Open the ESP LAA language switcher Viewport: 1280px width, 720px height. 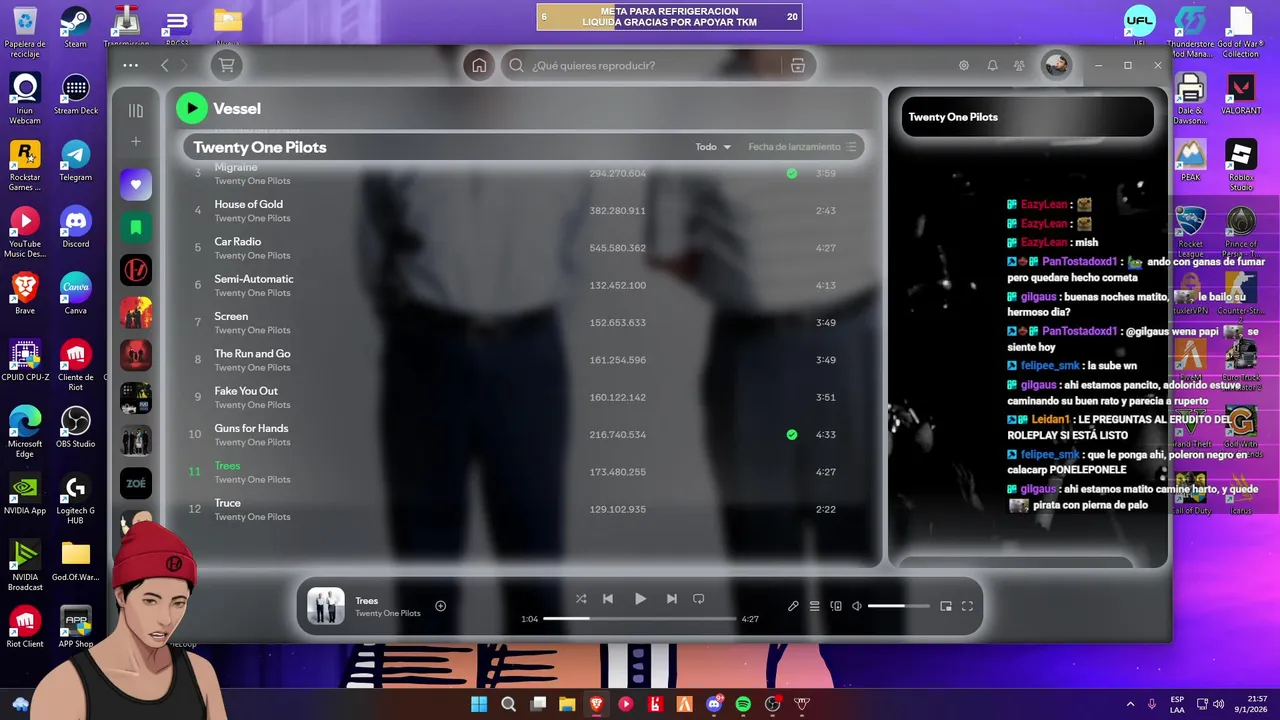pyautogui.click(x=1177, y=704)
